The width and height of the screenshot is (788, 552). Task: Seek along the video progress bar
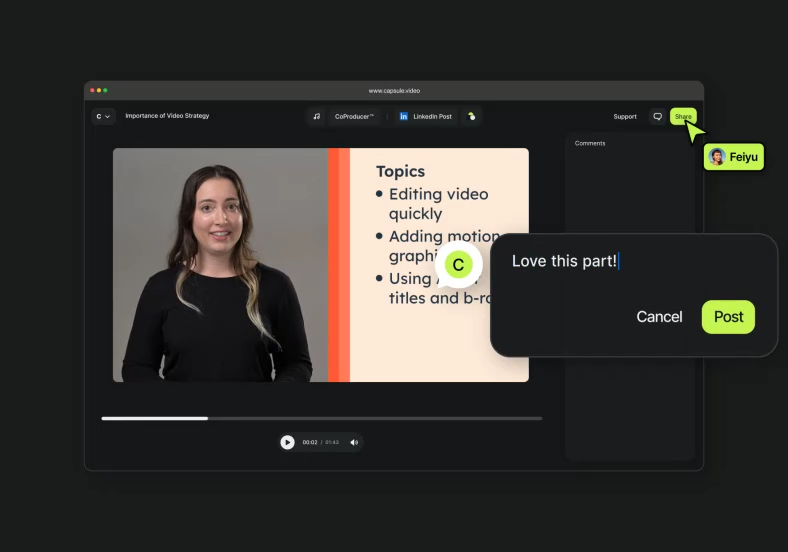322,418
